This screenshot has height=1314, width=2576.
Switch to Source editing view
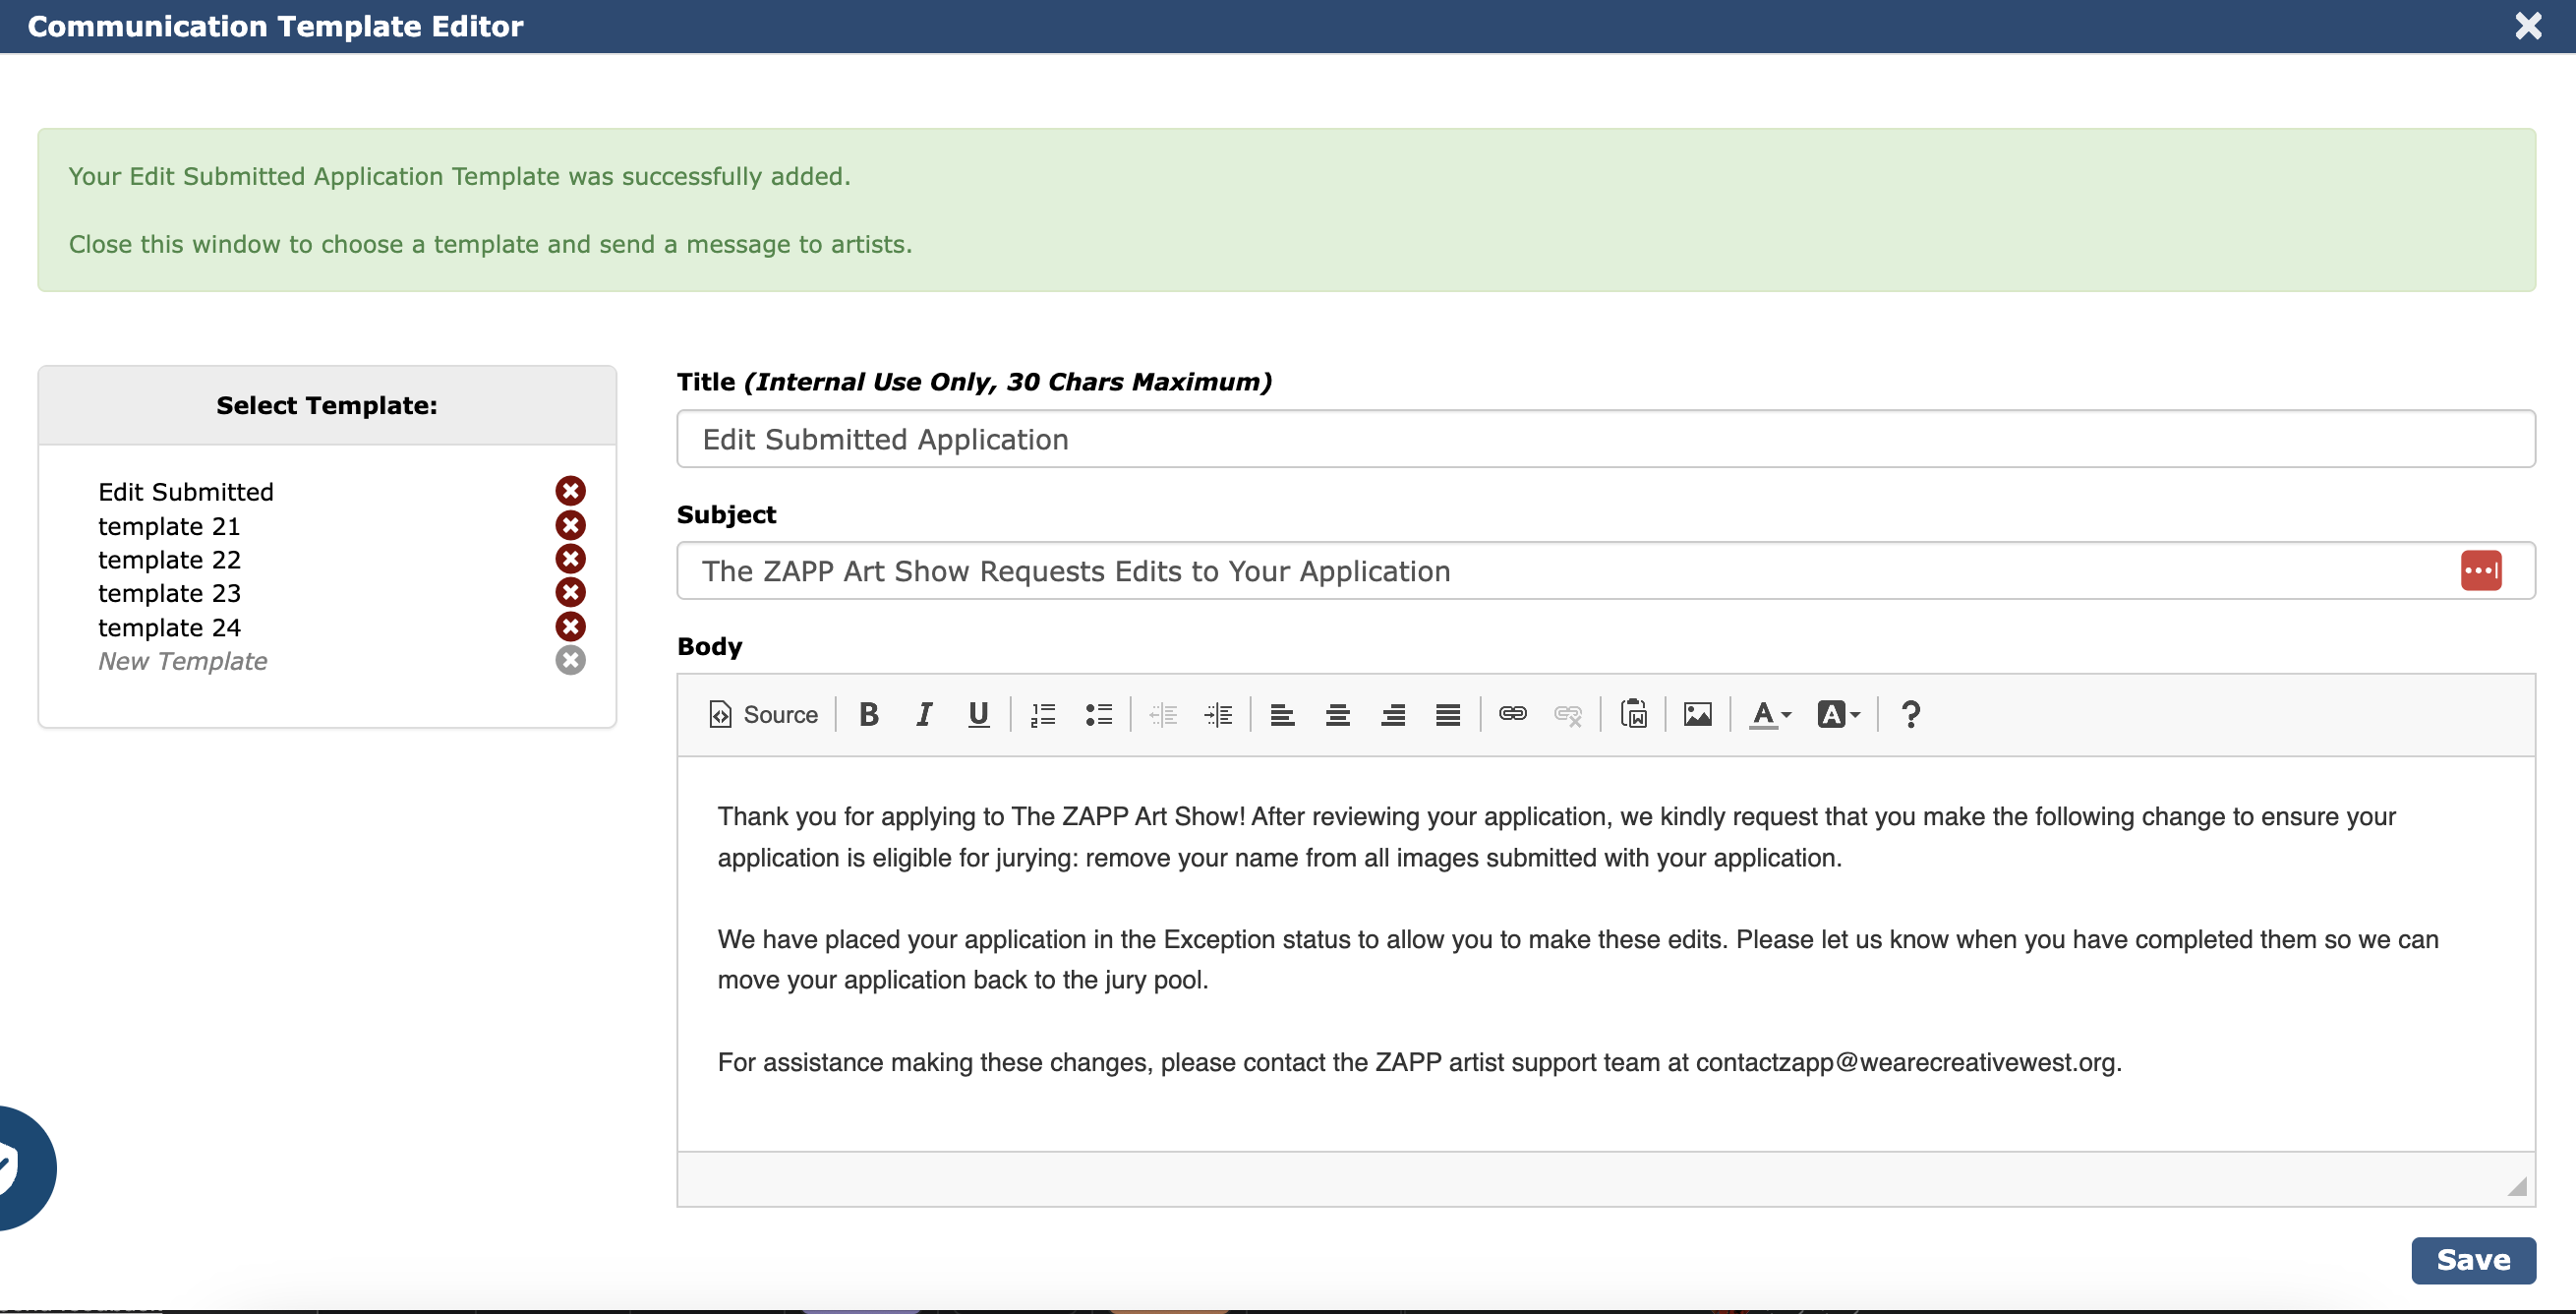tap(763, 714)
